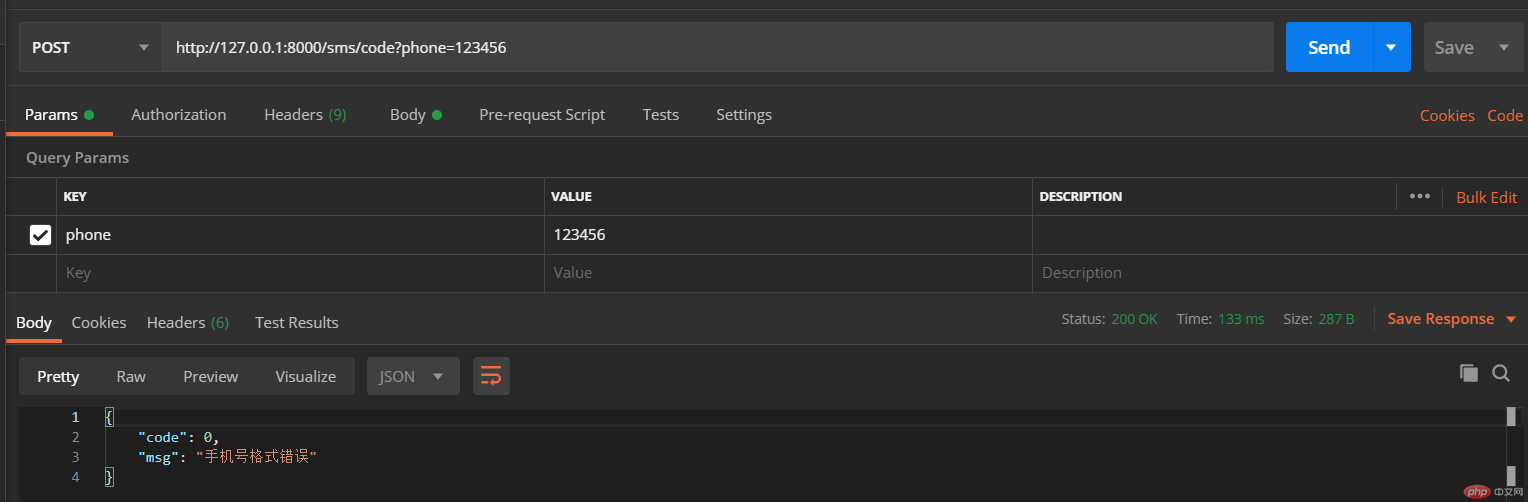The height and width of the screenshot is (502, 1528).
Task: Open the Cookies link
Action: 1446,115
